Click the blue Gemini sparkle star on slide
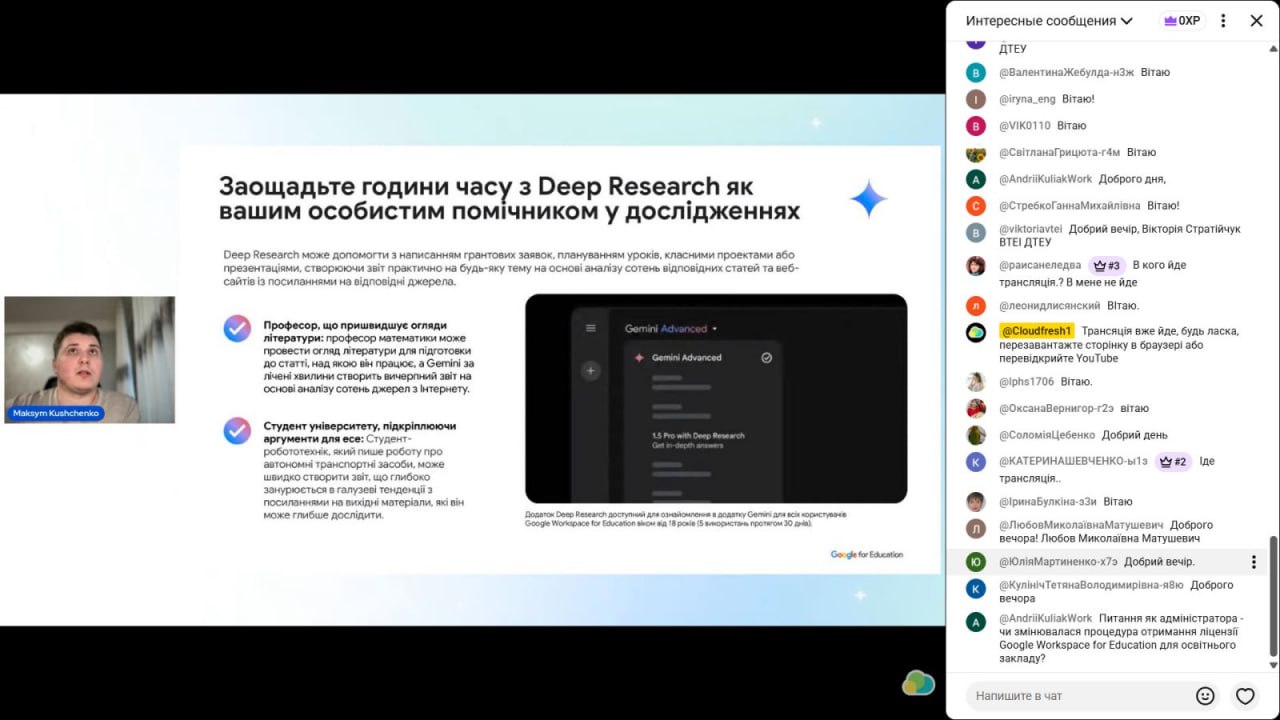The width and height of the screenshot is (1280, 720). click(868, 199)
